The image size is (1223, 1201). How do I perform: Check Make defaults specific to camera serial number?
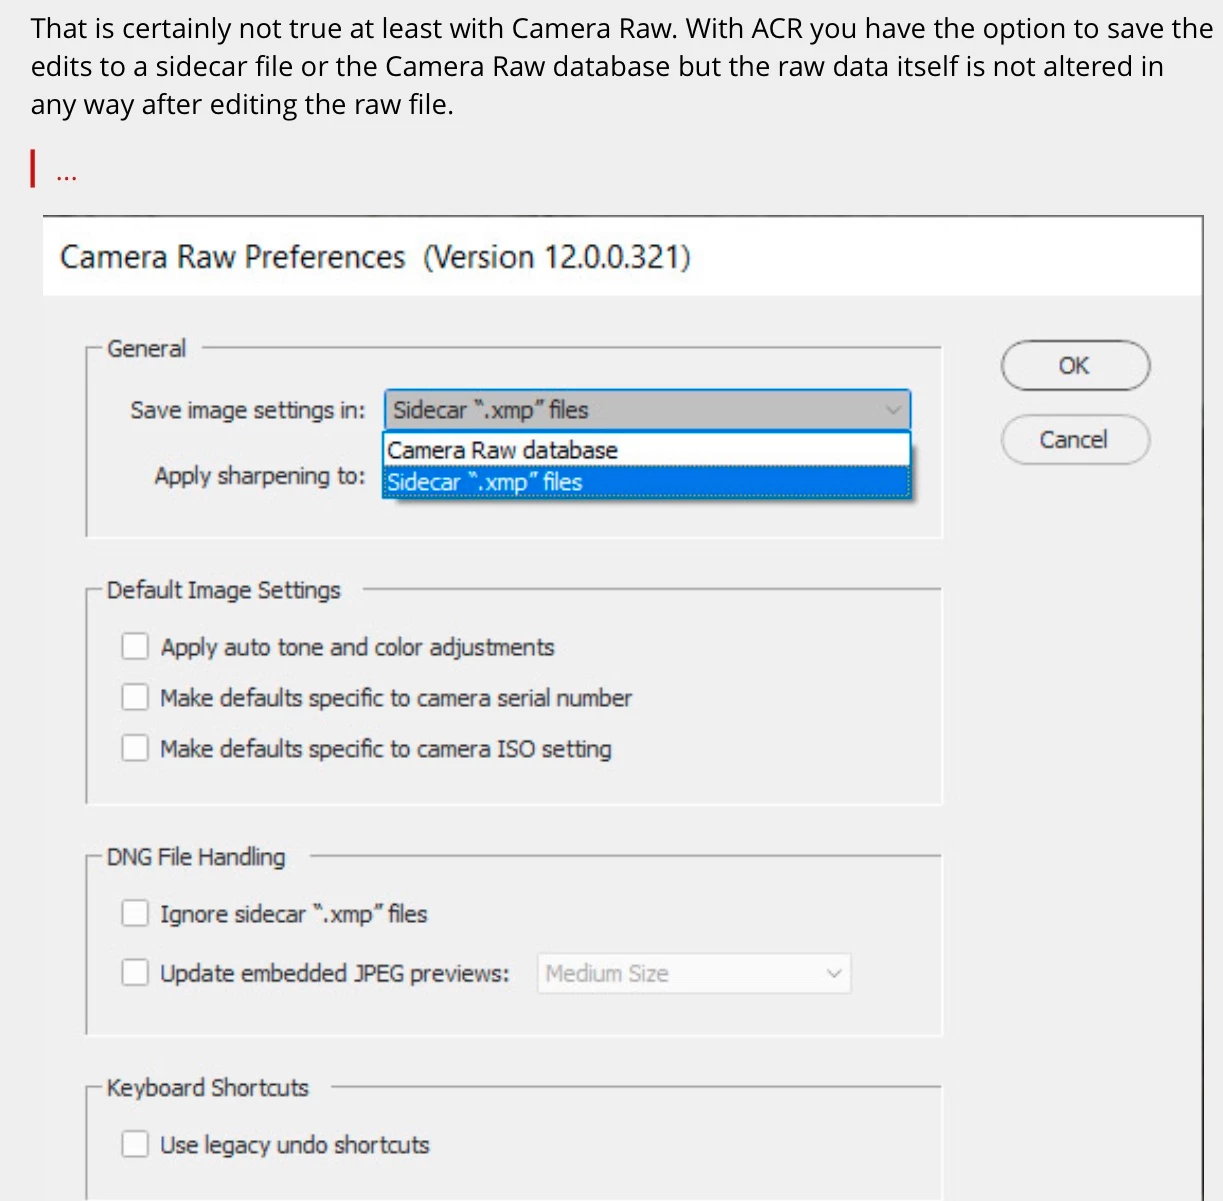point(135,697)
